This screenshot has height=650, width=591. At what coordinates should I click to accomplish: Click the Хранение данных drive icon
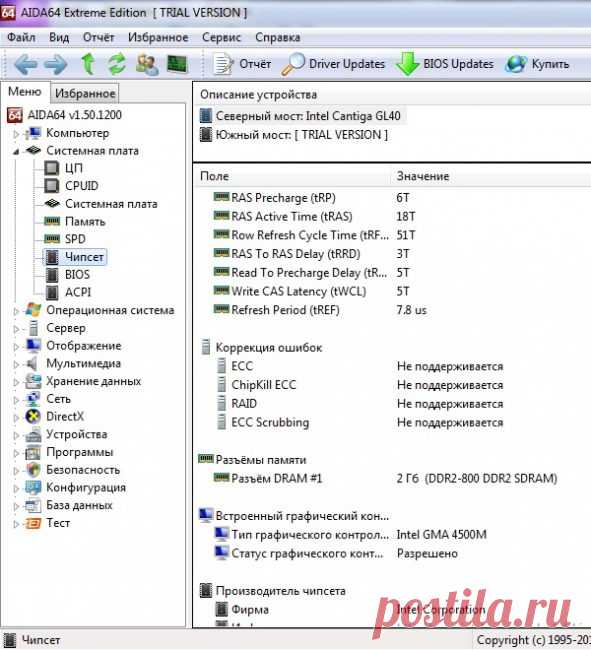(x=33, y=381)
